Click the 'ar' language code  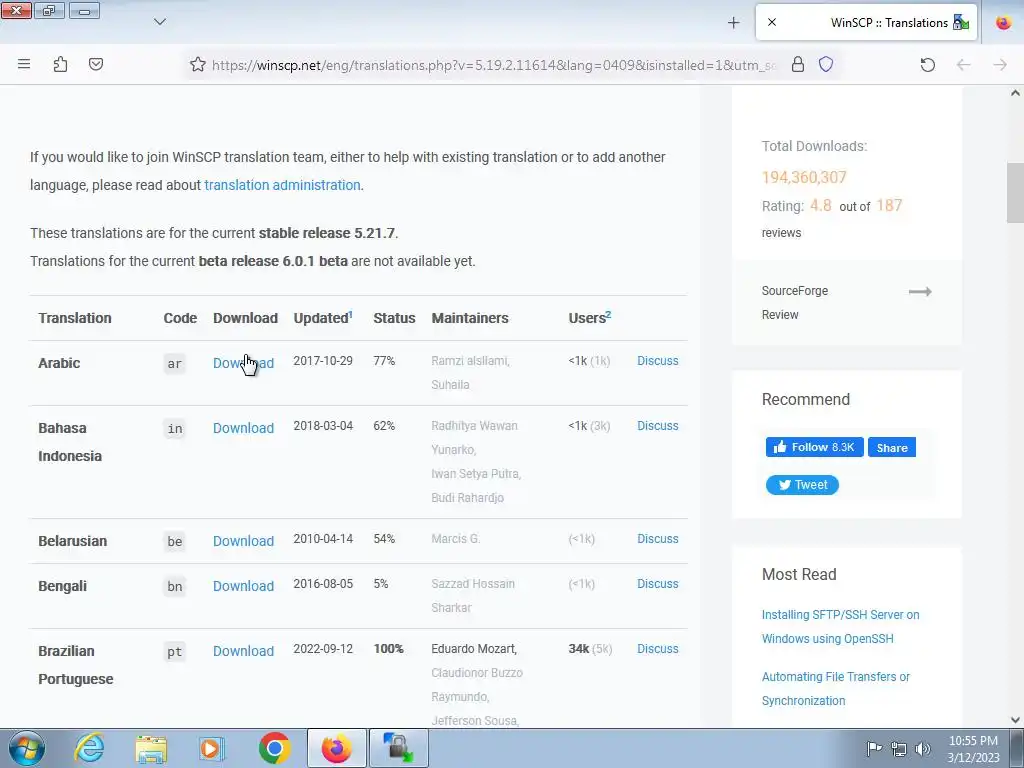pos(174,364)
